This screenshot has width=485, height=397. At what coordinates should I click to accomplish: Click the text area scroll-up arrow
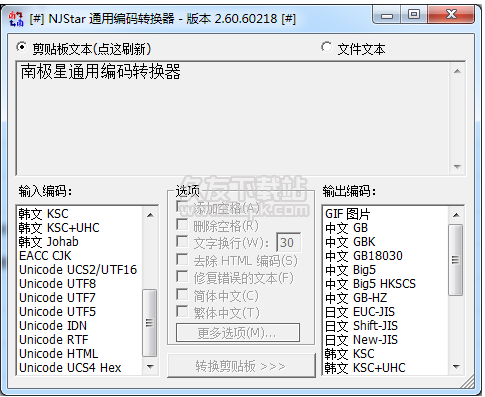(457, 71)
